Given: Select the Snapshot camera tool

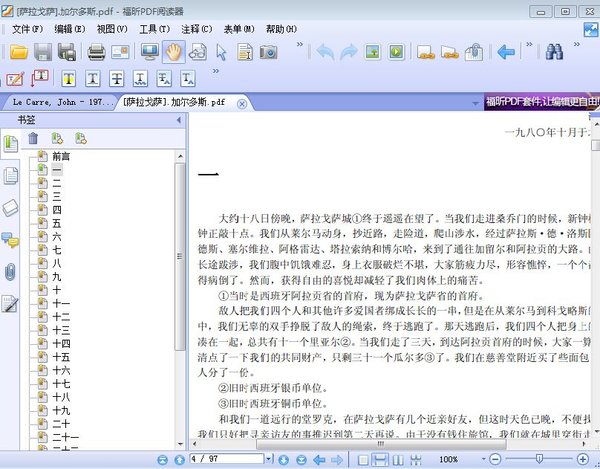Looking at the screenshot, I should pos(268,52).
